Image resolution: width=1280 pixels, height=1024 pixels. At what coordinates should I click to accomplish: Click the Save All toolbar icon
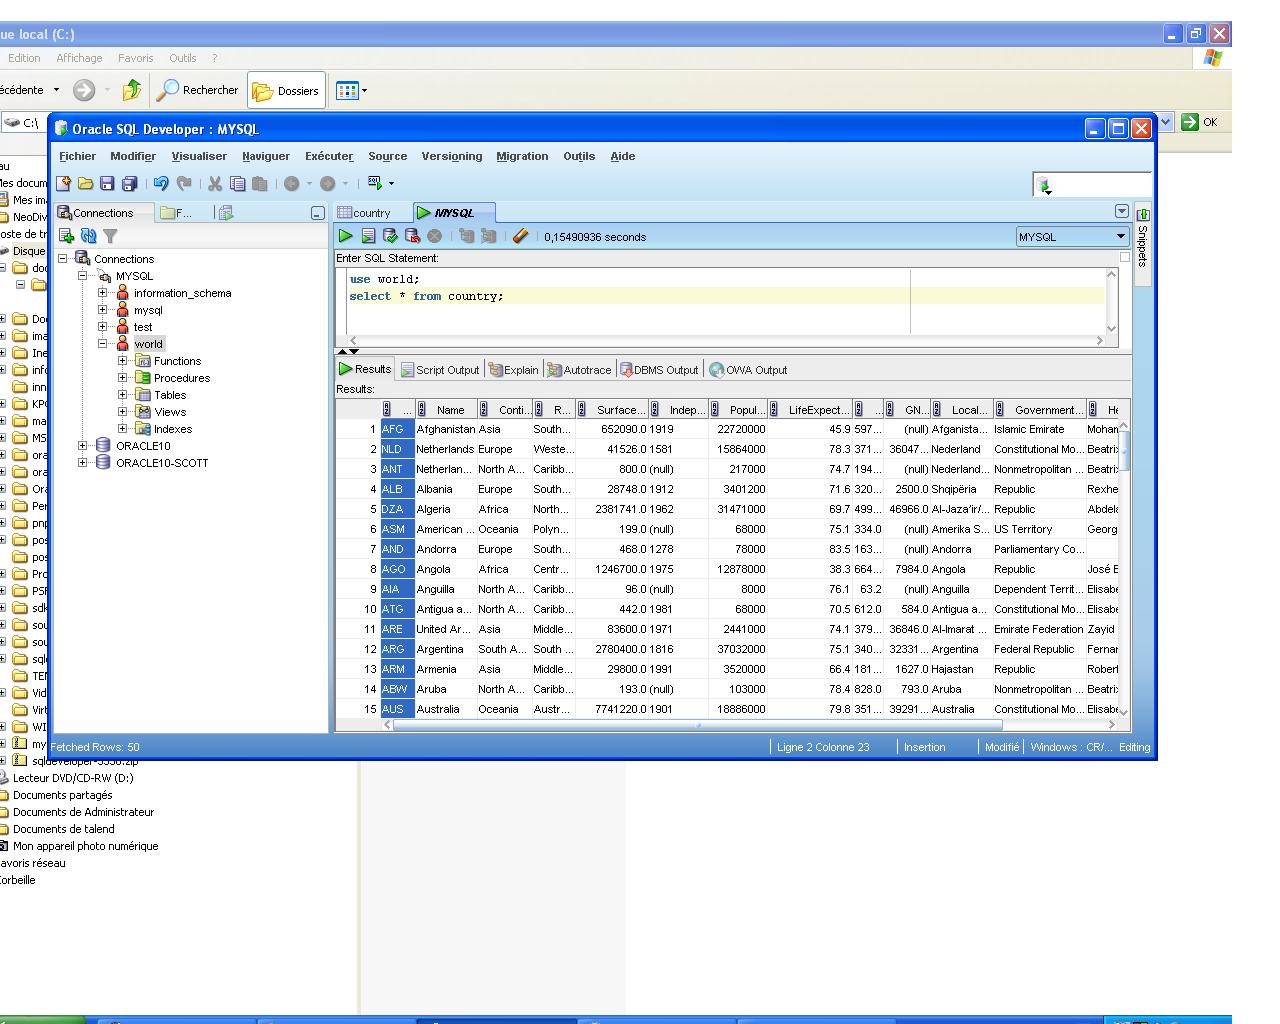[129, 184]
